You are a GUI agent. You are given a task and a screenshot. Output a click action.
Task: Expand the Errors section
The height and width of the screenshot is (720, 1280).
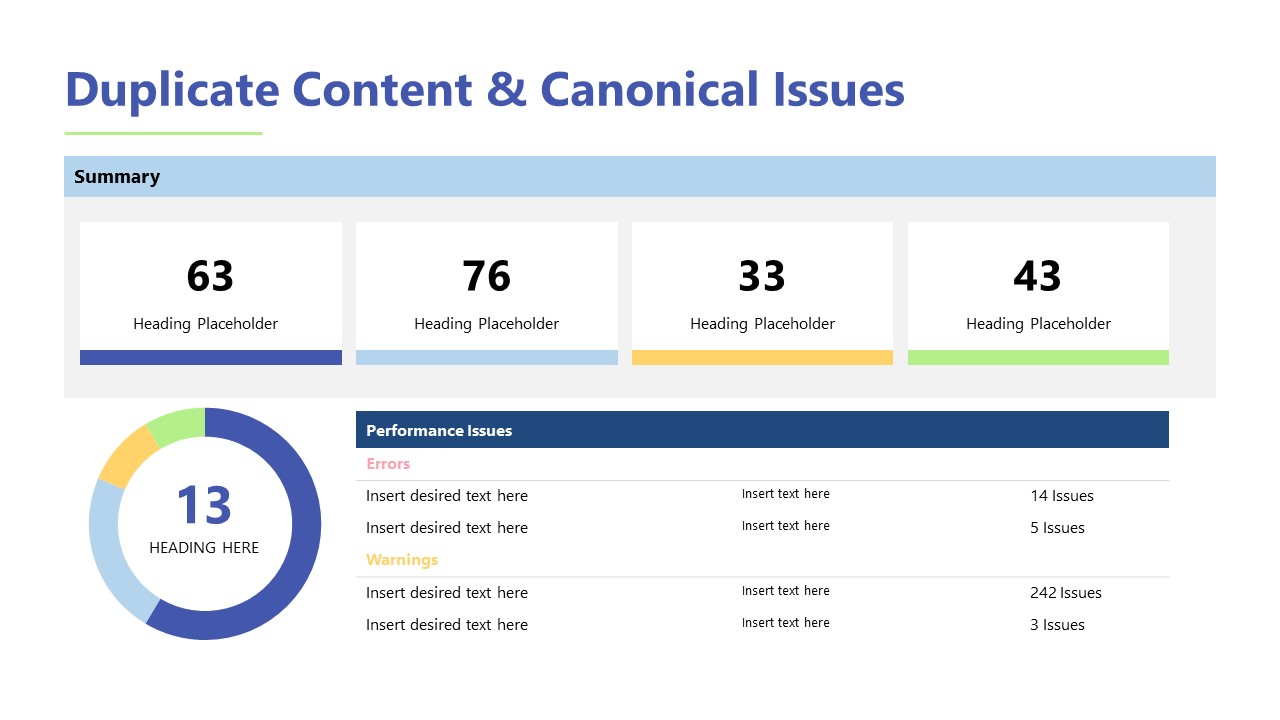tap(388, 463)
